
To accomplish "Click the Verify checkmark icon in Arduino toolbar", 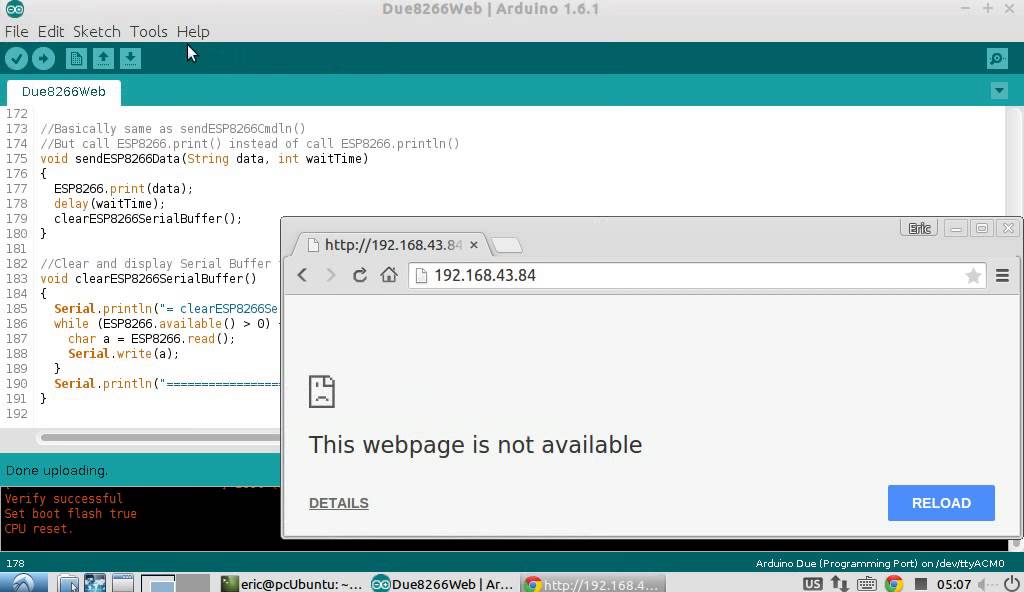I will pos(16,59).
